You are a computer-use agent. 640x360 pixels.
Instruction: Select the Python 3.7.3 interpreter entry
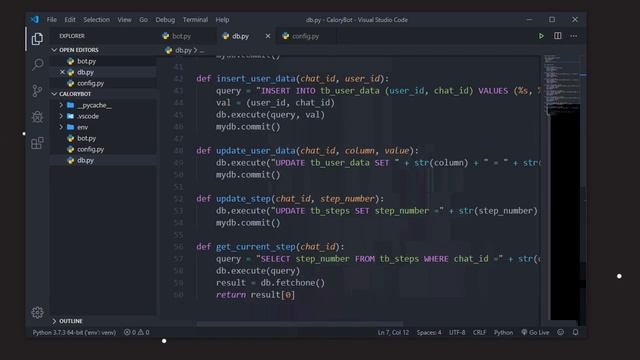point(74,332)
